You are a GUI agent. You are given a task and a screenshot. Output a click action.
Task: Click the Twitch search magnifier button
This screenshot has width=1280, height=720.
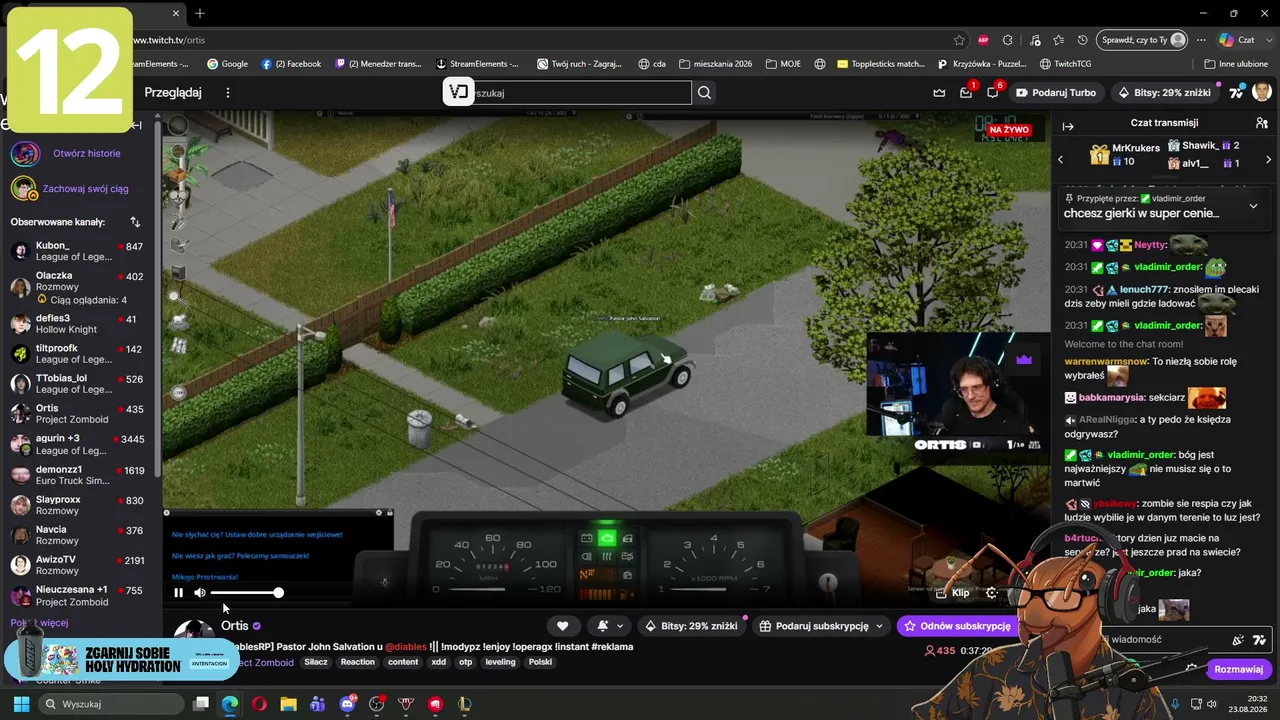click(705, 92)
